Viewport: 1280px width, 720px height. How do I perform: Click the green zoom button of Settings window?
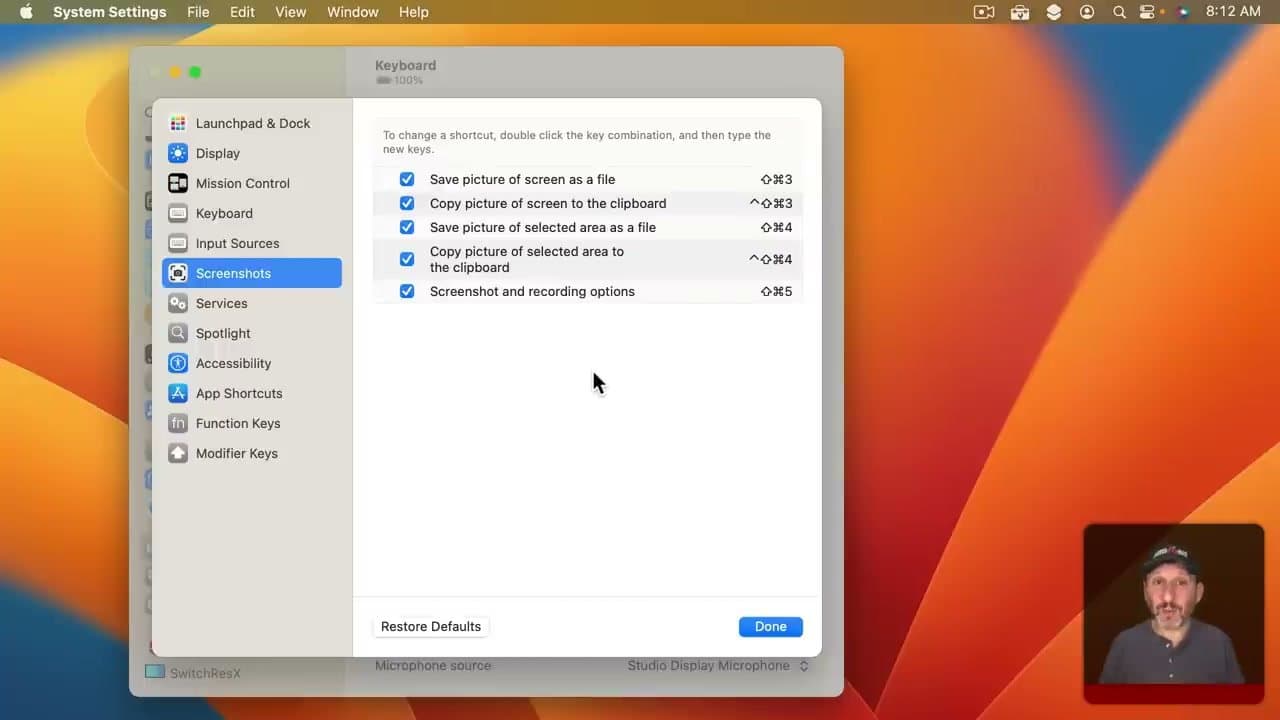click(x=195, y=72)
